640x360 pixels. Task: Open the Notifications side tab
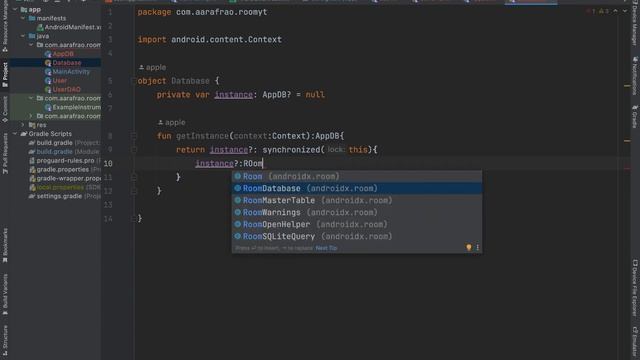(635, 76)
